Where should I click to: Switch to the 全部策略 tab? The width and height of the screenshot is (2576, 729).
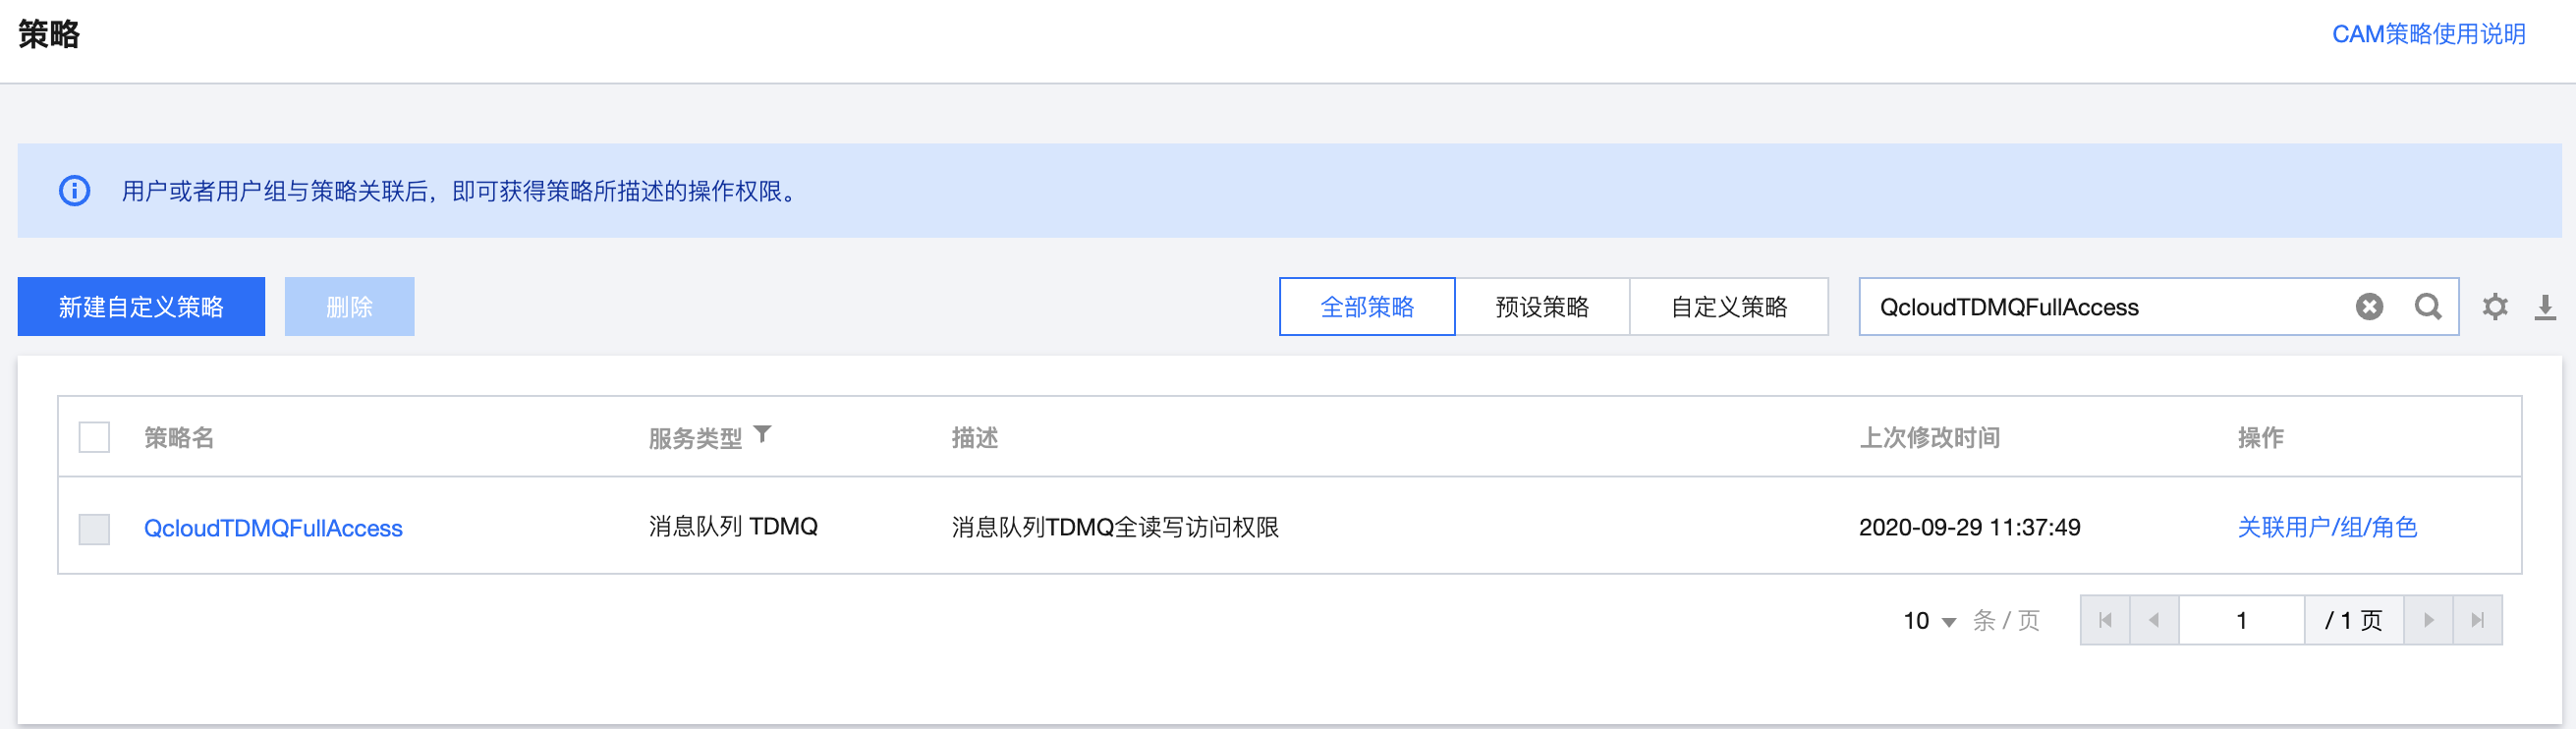coord(1366,307)
